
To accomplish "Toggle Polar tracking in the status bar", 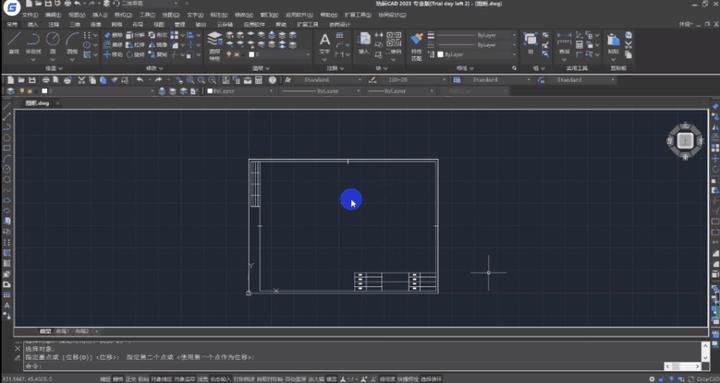I will pyautogui.click(x=143, y=379).
